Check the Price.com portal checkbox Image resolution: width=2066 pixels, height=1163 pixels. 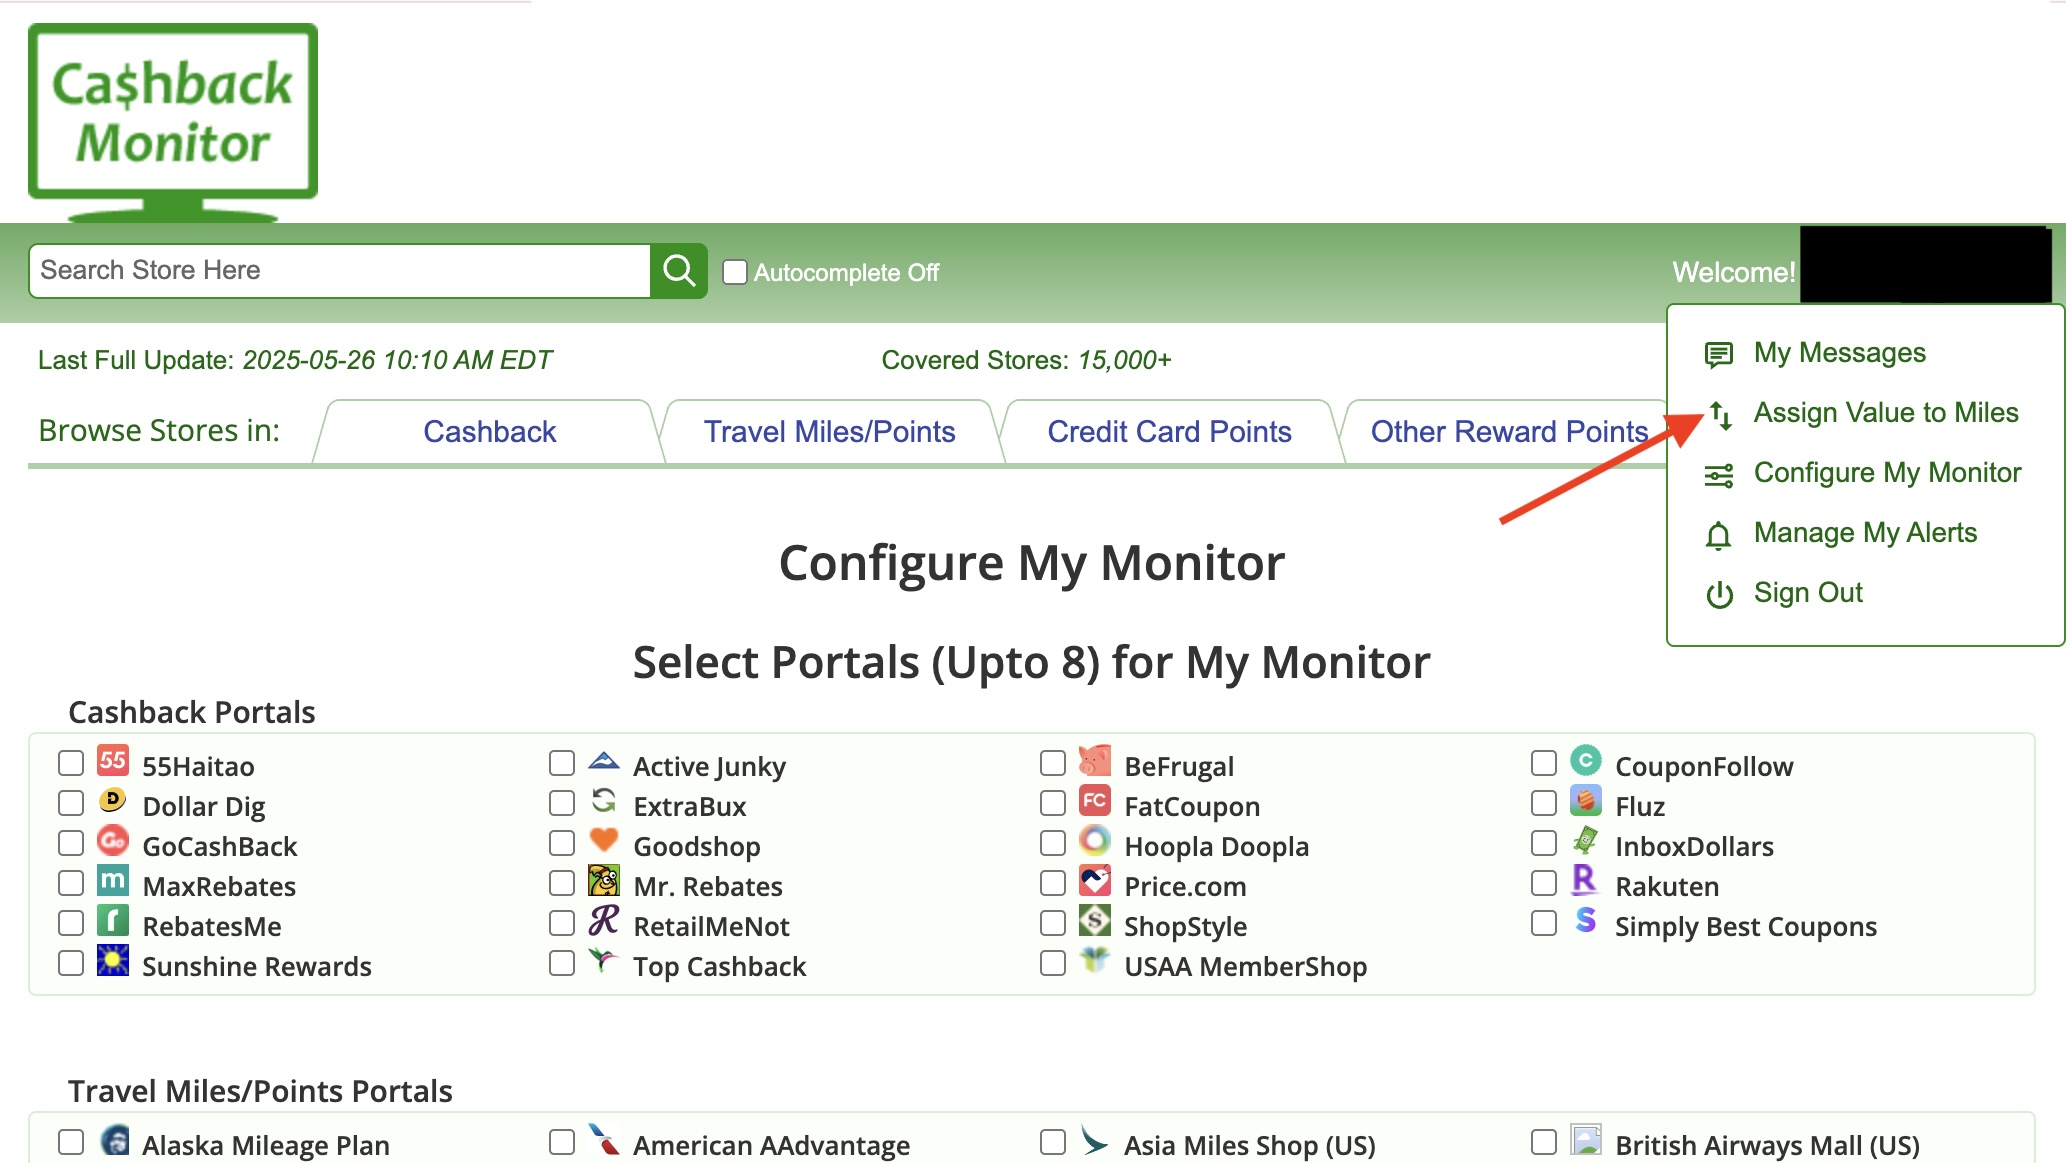[1053, 884]
